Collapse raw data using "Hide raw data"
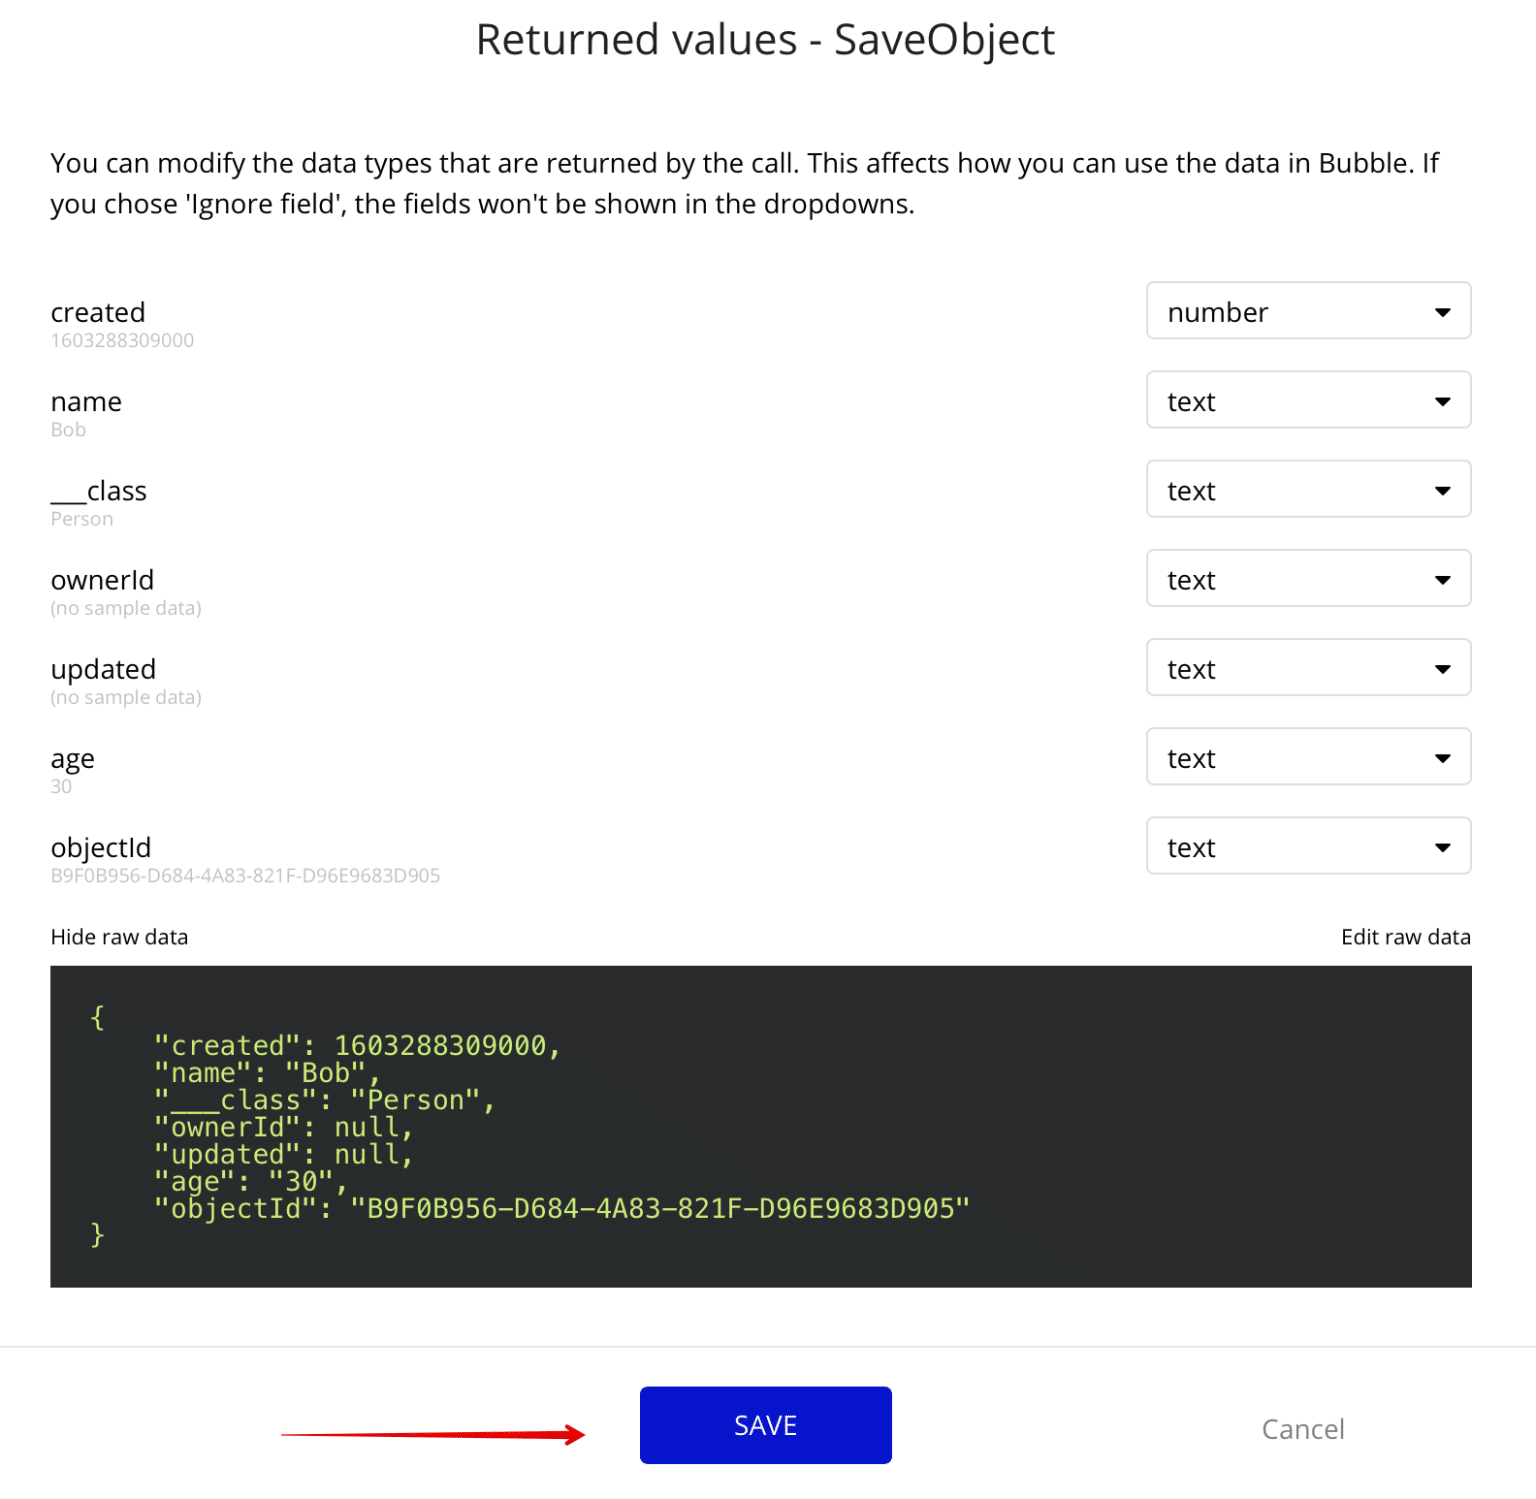 (119, 936)
